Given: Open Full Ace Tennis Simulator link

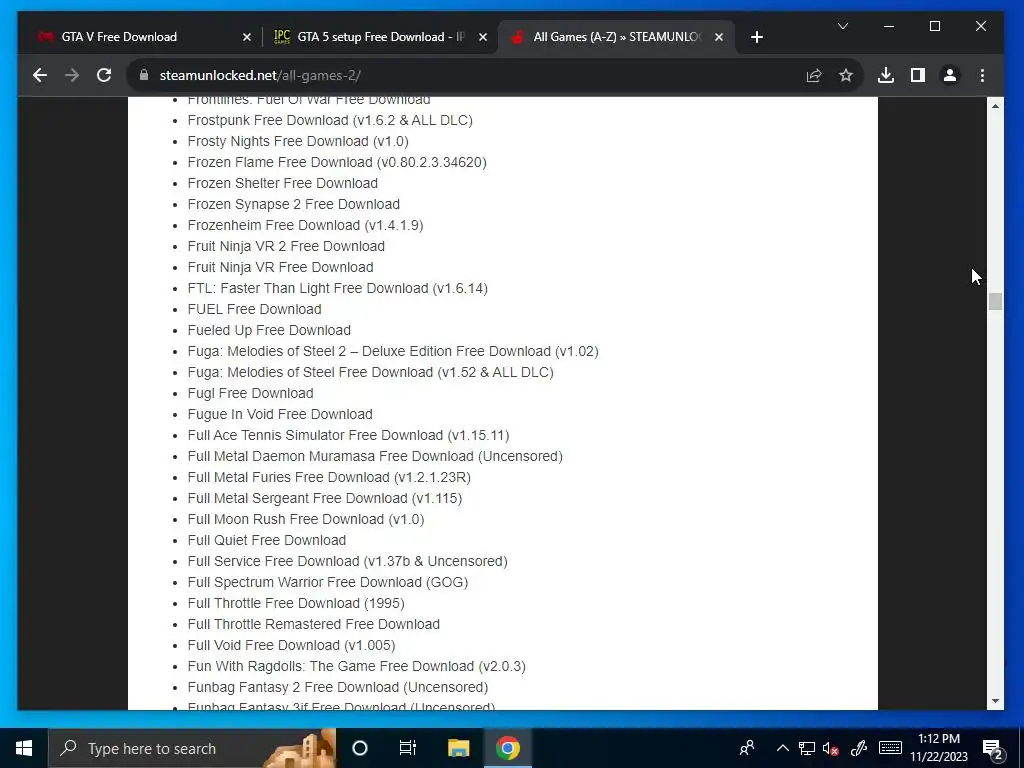Looking at the screenshot, I should pyautogui.click(x=349, y=435).
